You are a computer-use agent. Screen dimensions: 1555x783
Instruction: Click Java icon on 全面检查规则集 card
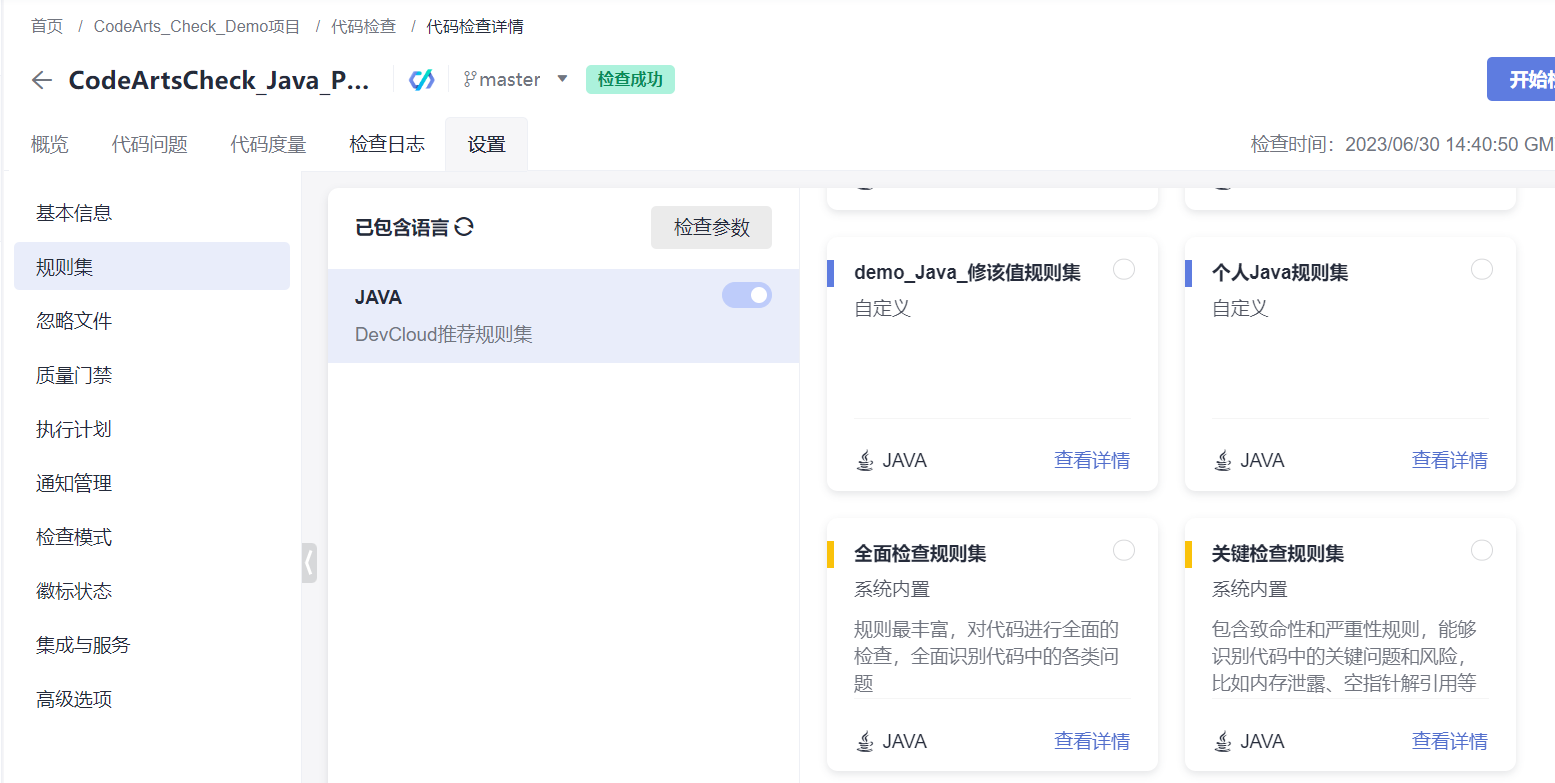(x=865, y=741)
